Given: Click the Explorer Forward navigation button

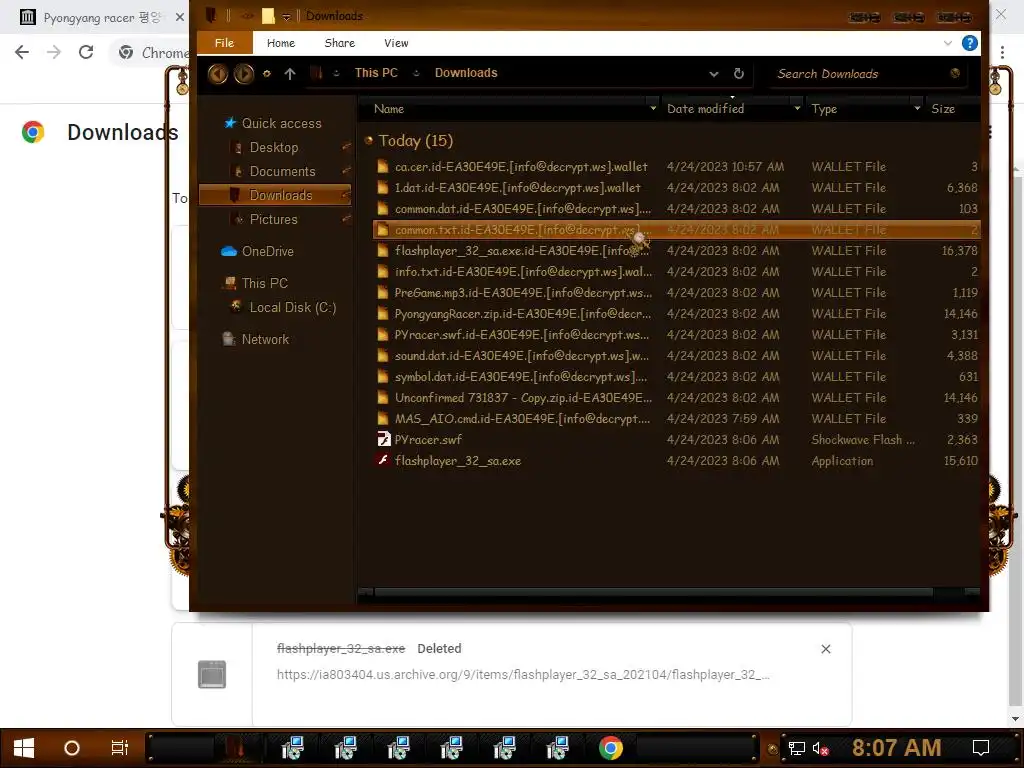Looking at the screenshot, I should (244, 73).
